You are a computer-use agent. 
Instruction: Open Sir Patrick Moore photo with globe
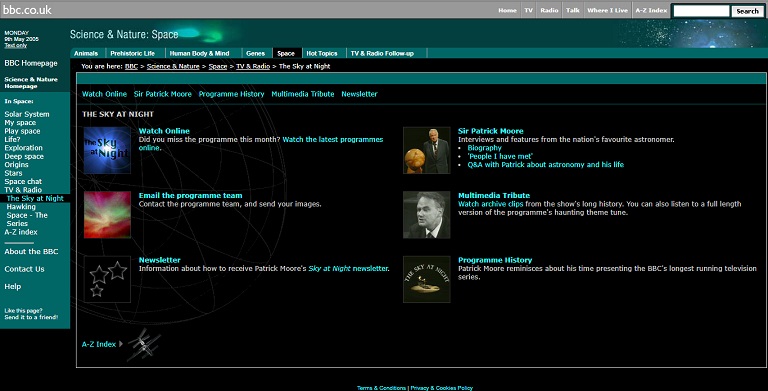click(x=427, y=150)
